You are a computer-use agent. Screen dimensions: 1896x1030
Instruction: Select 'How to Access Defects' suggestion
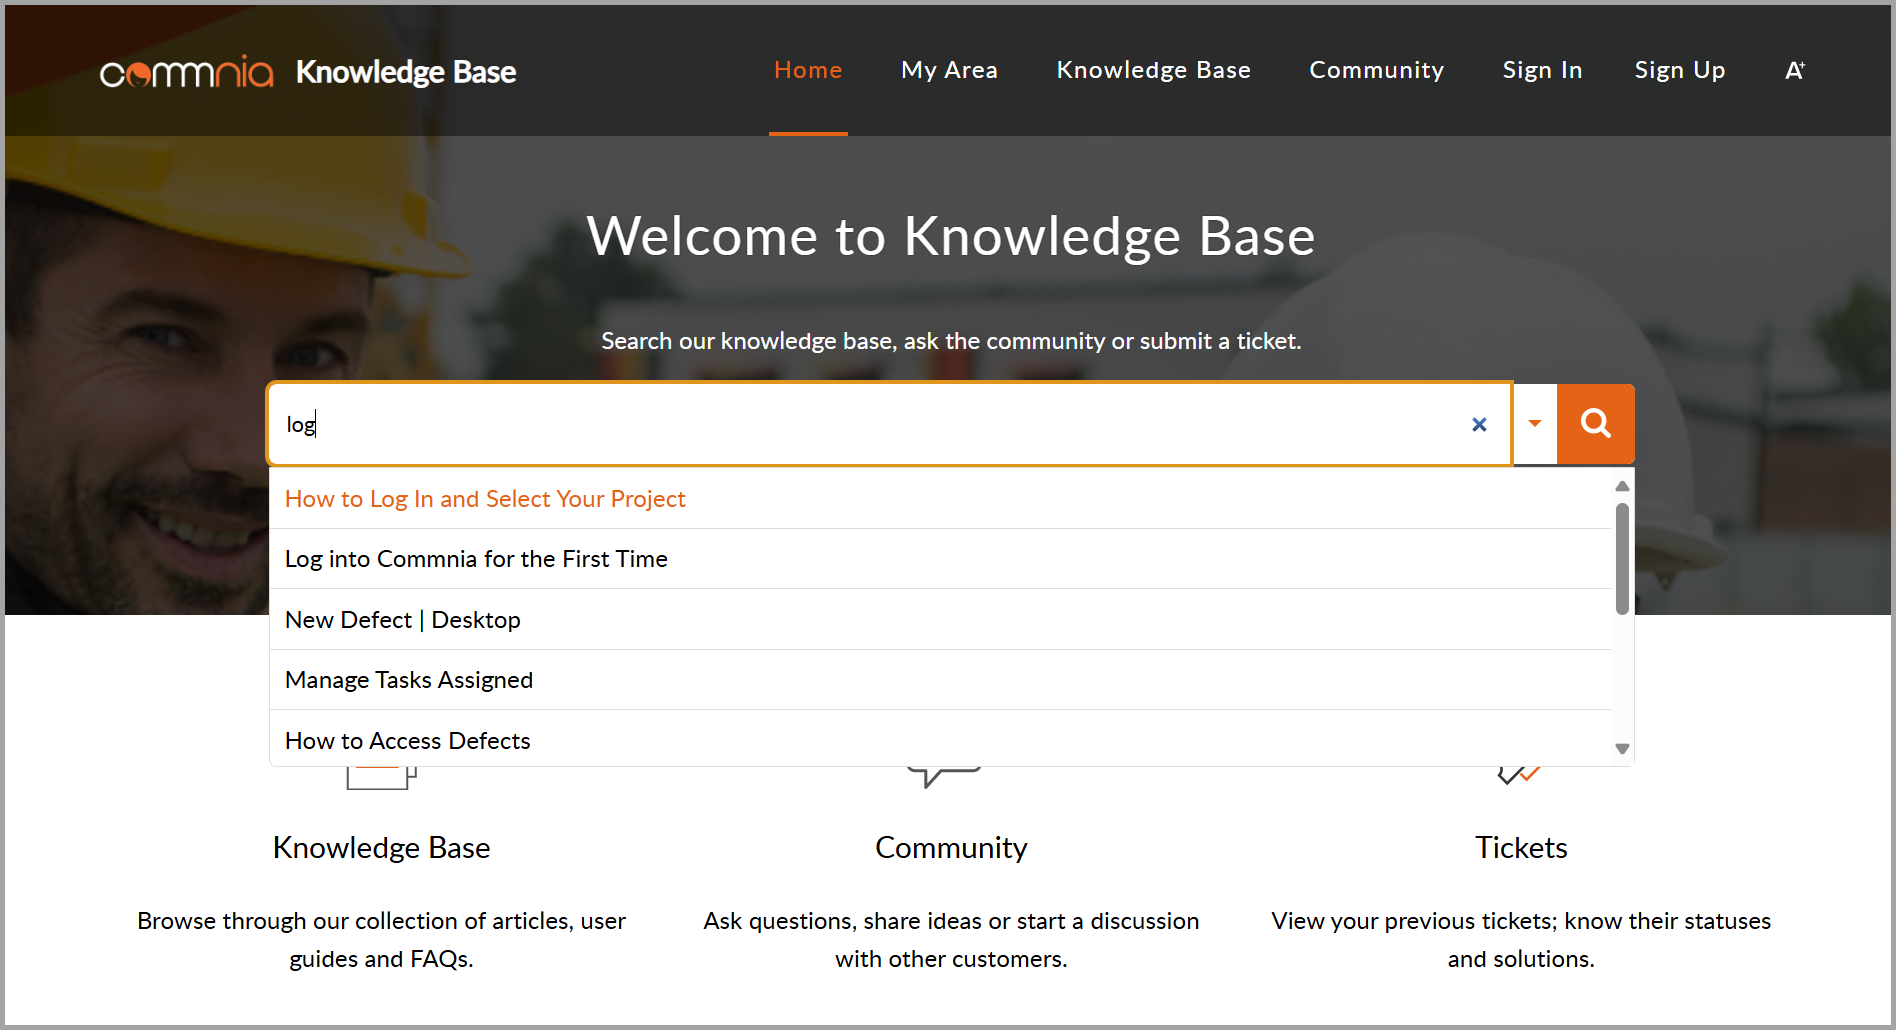click(x=940, y=740)
